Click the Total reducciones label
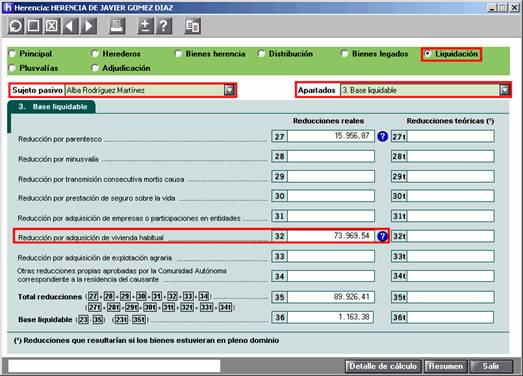Viewport: 523px width, 376px height. [x=50, y=297]
